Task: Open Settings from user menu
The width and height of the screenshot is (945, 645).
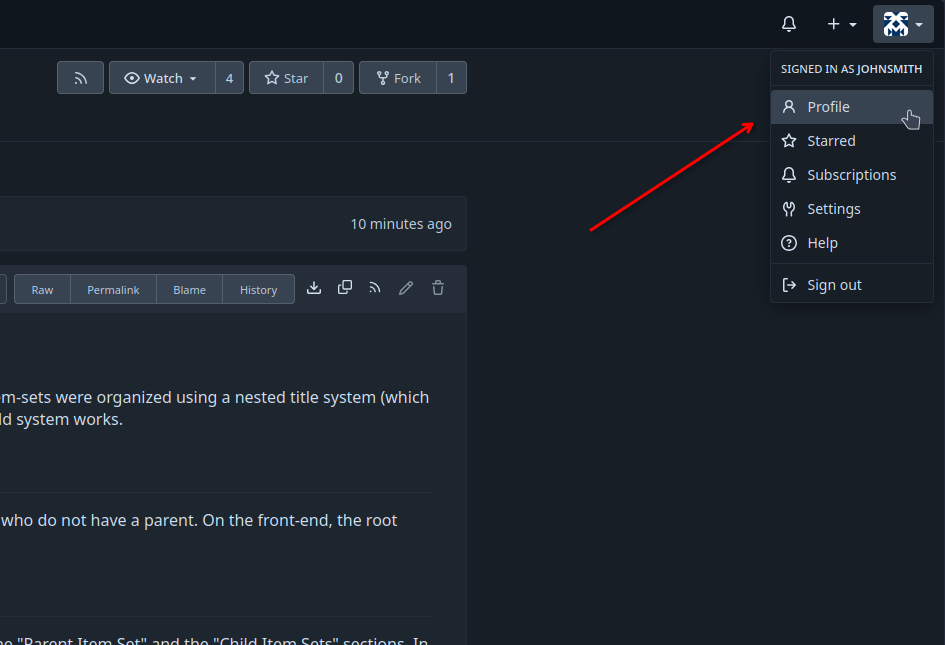Action: coord(852,209)
